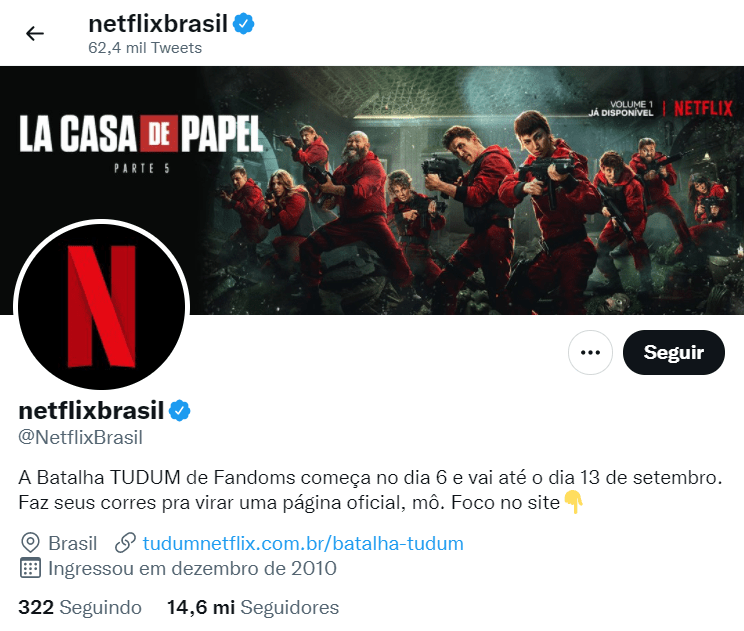Open the Netflix N profile picture

click(102, 306)
